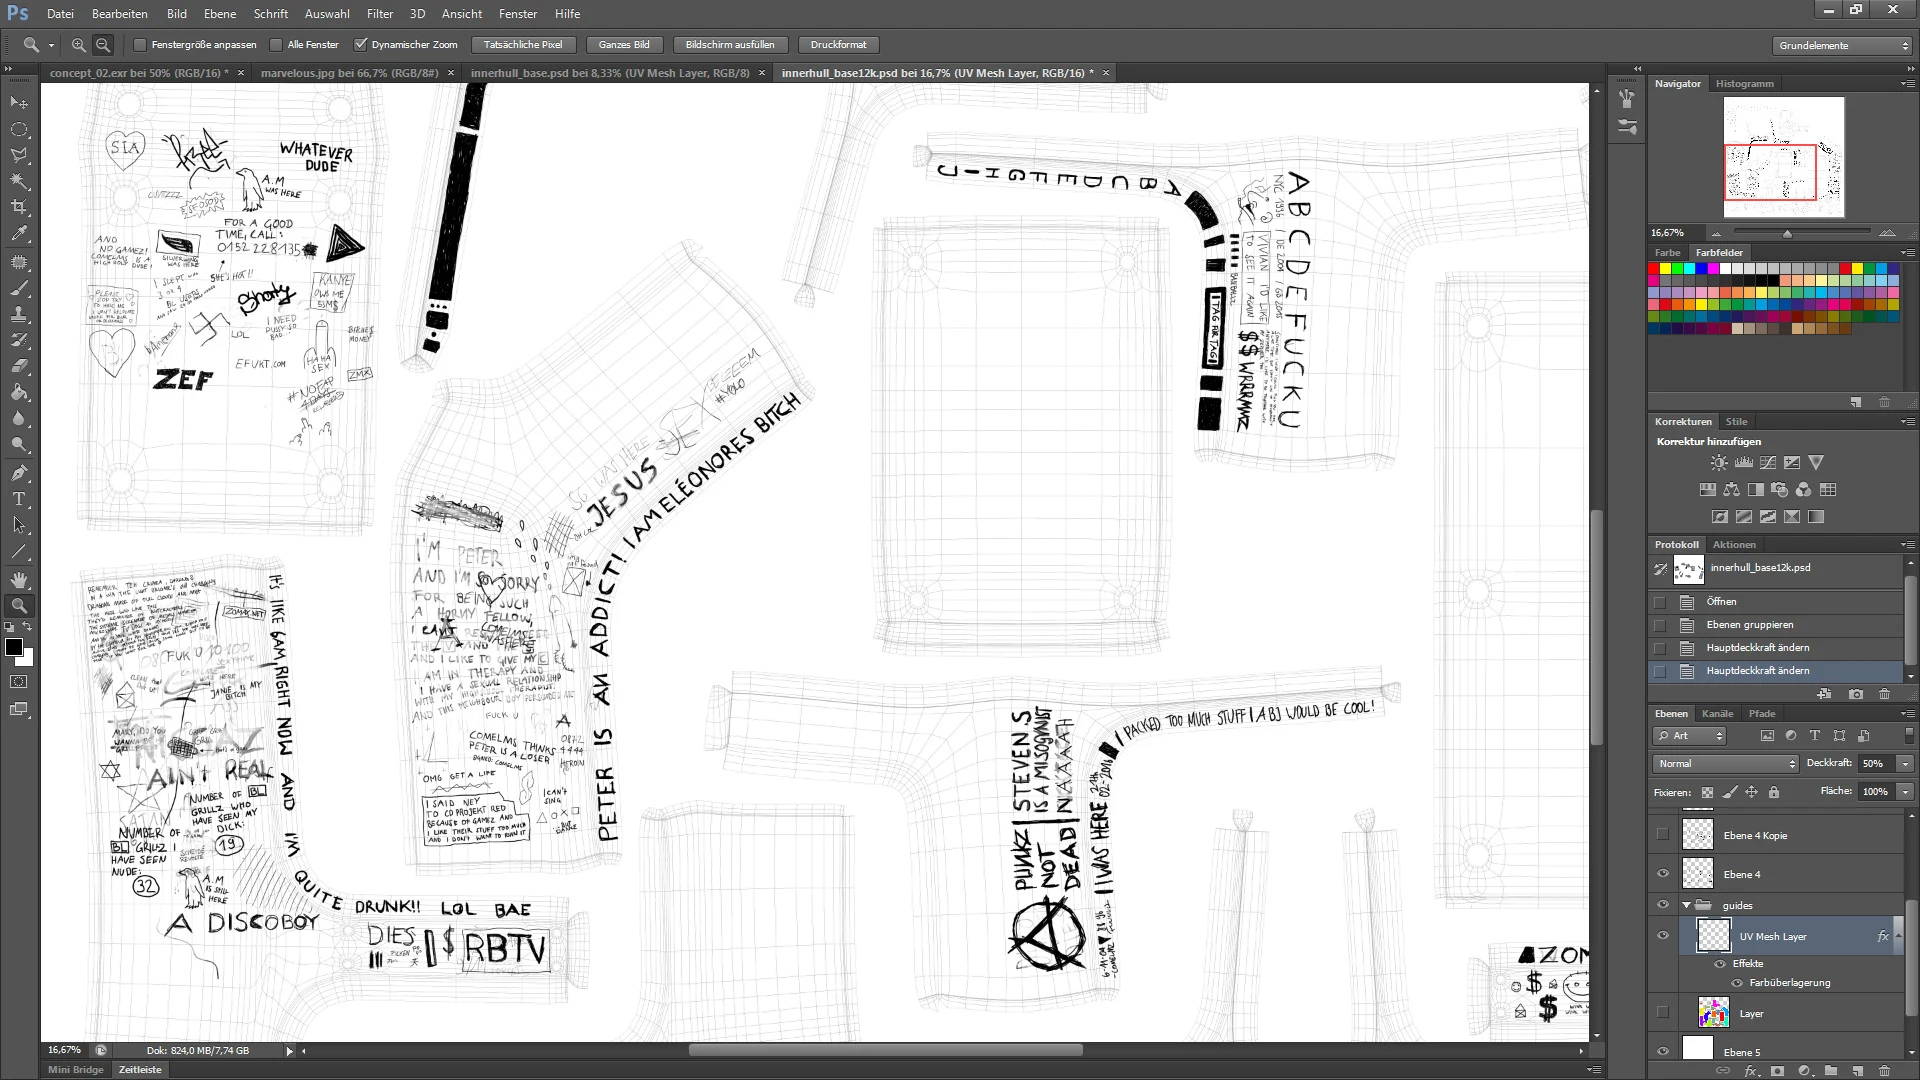Select the Zoom tool in toolbox

coord(19,606)
